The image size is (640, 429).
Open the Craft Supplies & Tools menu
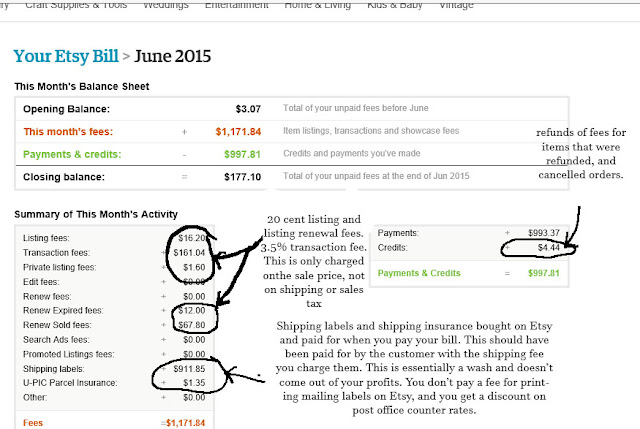tap(76, 5)
